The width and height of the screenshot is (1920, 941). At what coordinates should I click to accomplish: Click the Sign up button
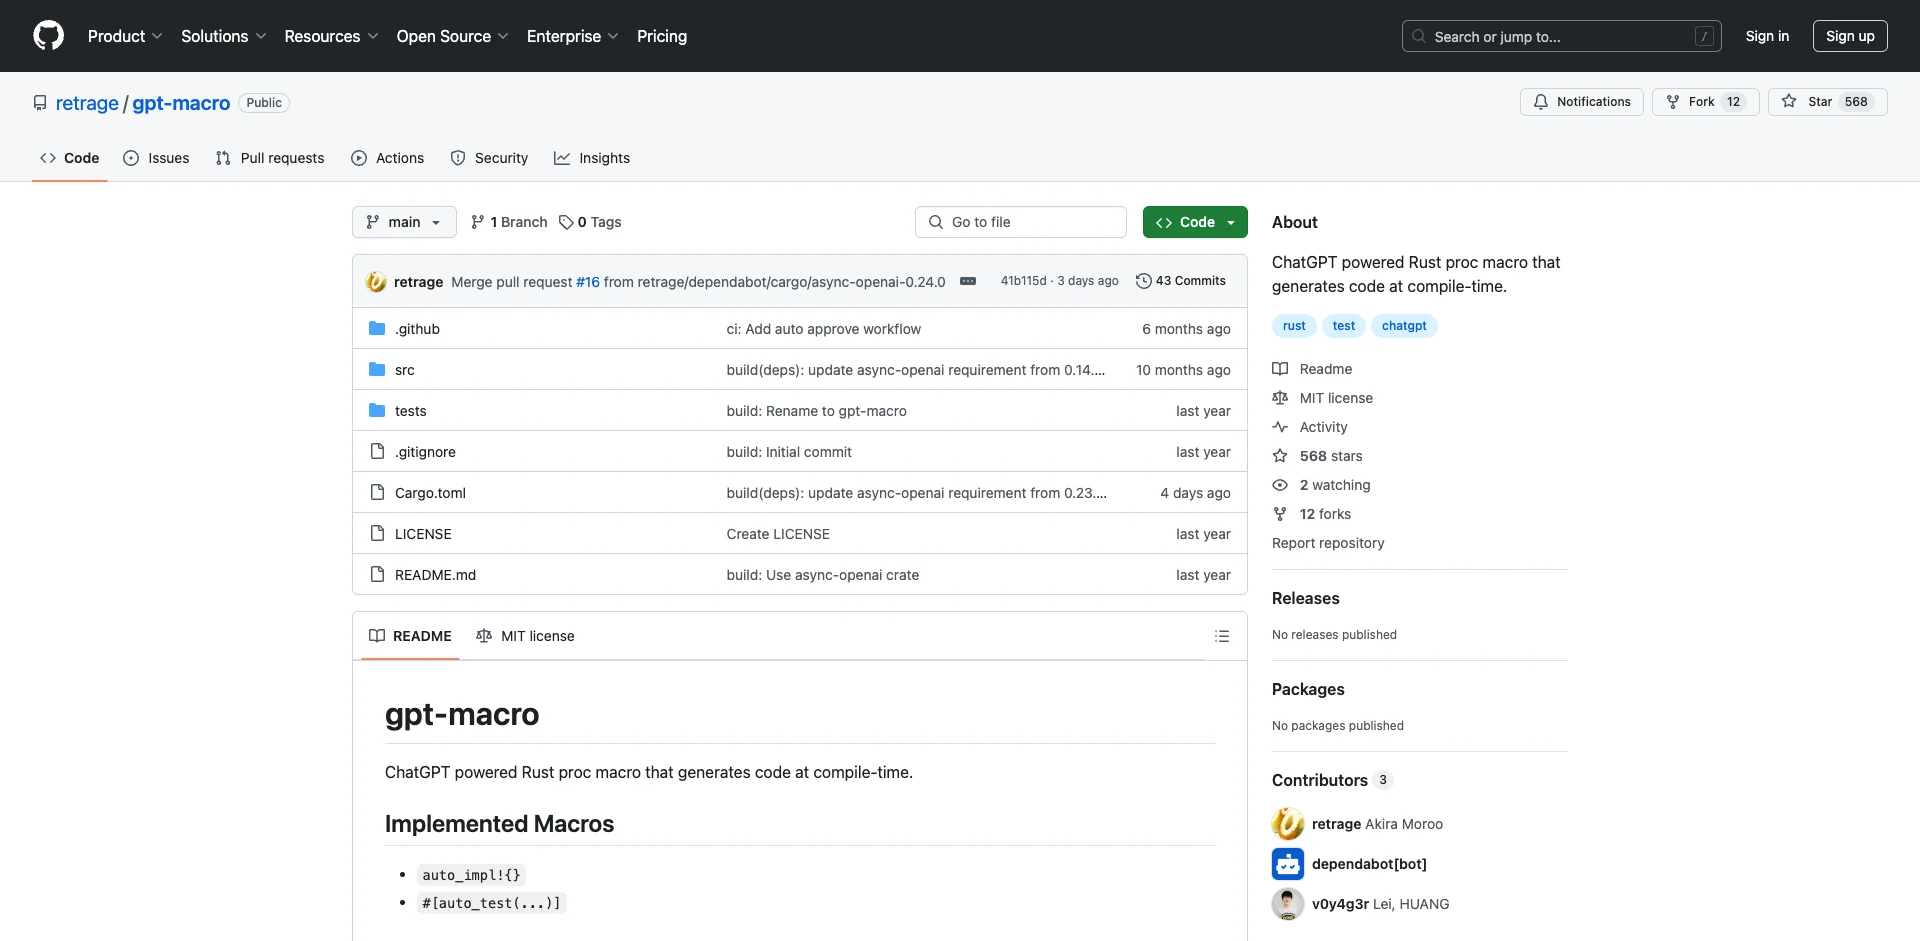tap(1850, 36)
